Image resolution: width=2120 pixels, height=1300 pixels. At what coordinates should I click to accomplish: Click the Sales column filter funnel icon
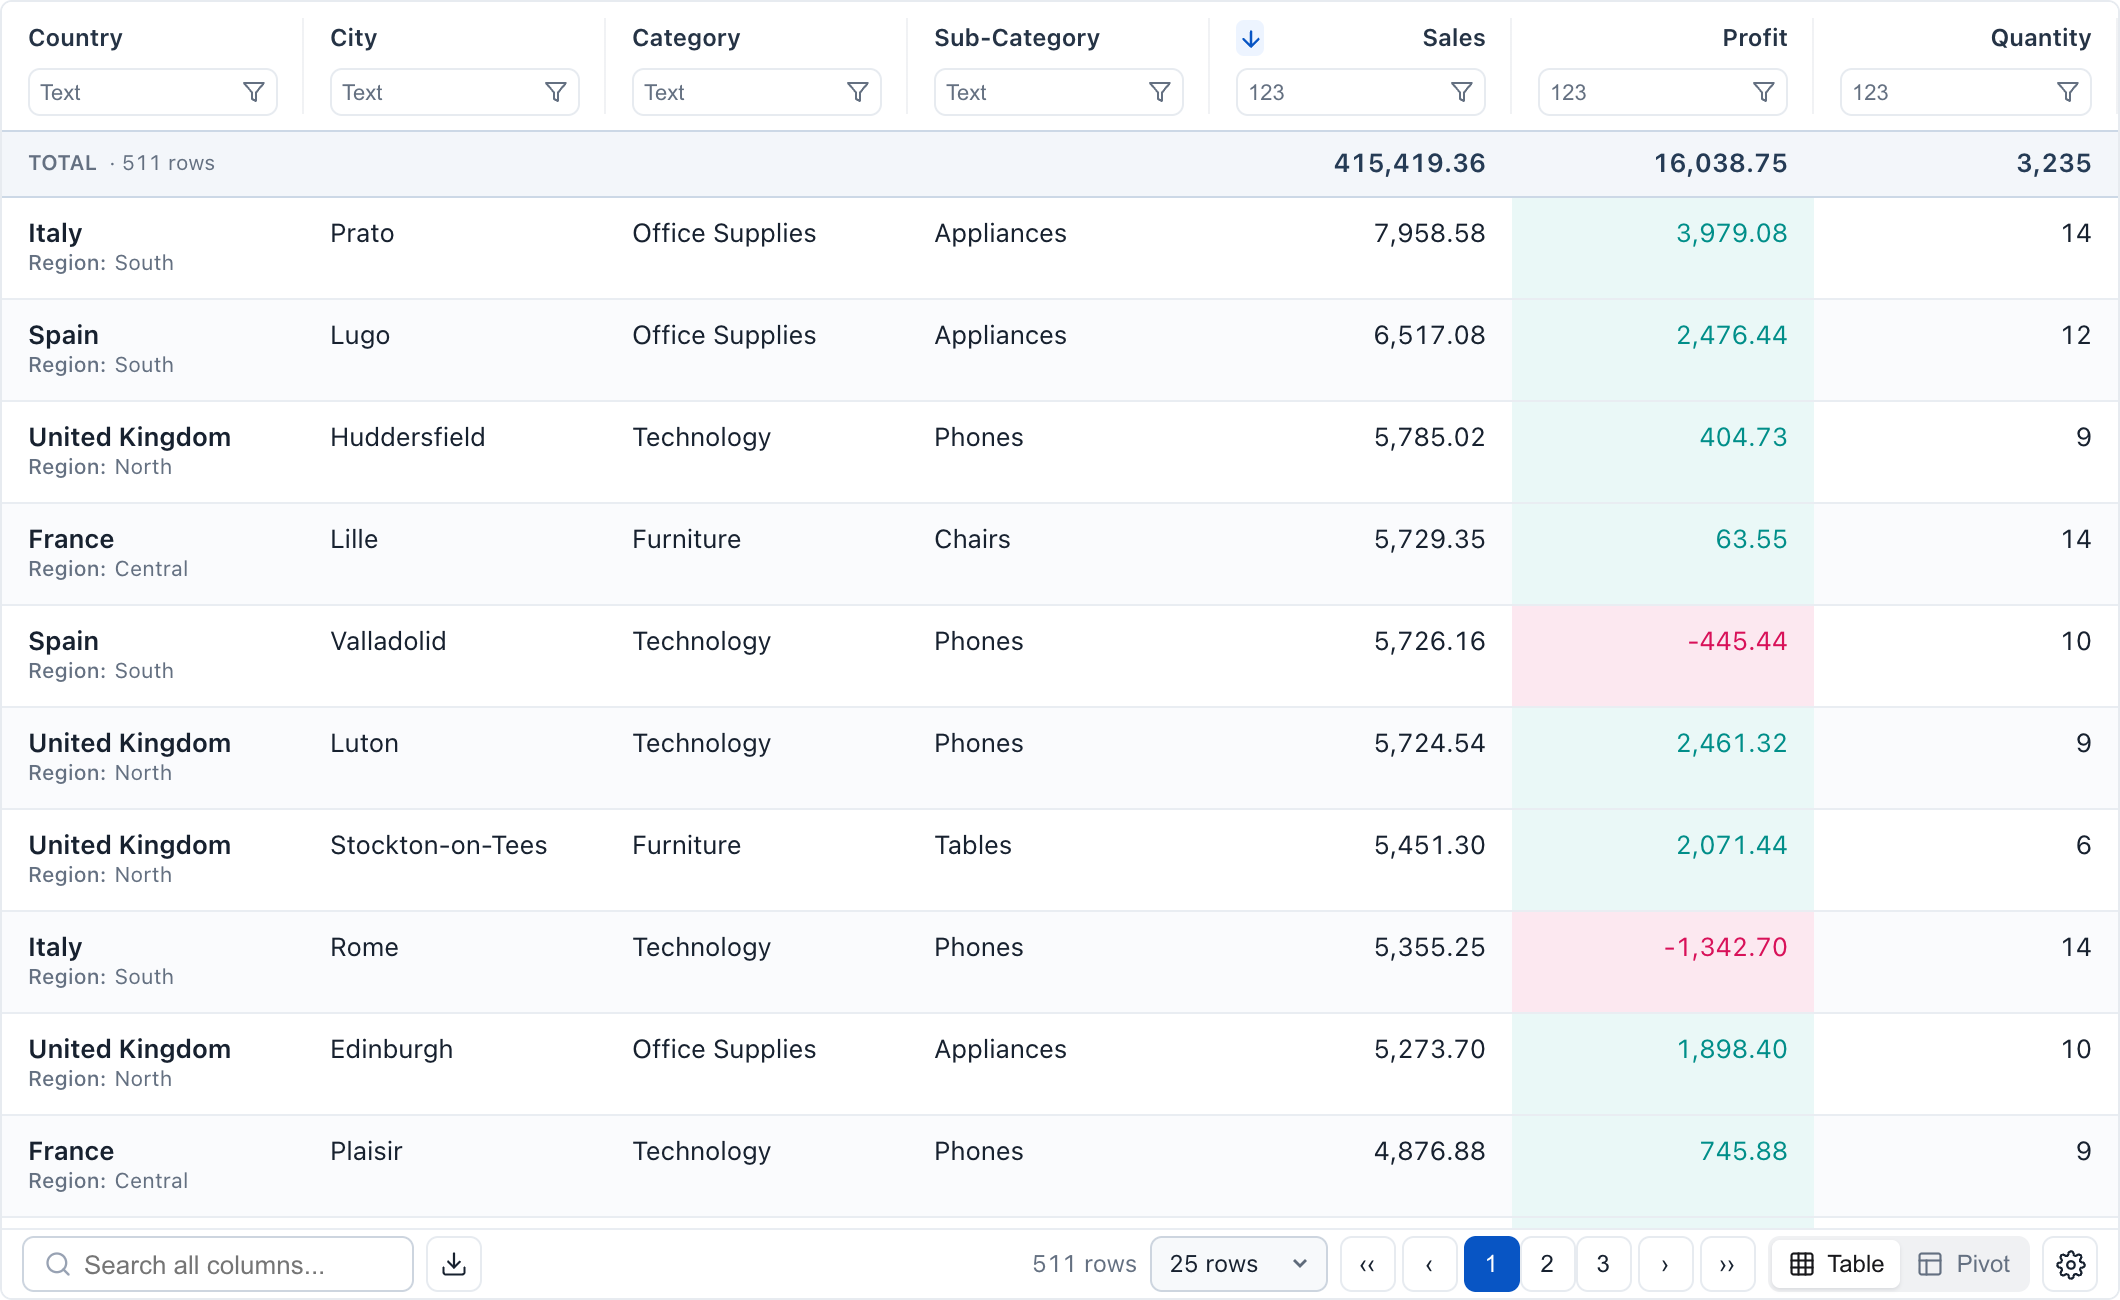point(1462,92)
